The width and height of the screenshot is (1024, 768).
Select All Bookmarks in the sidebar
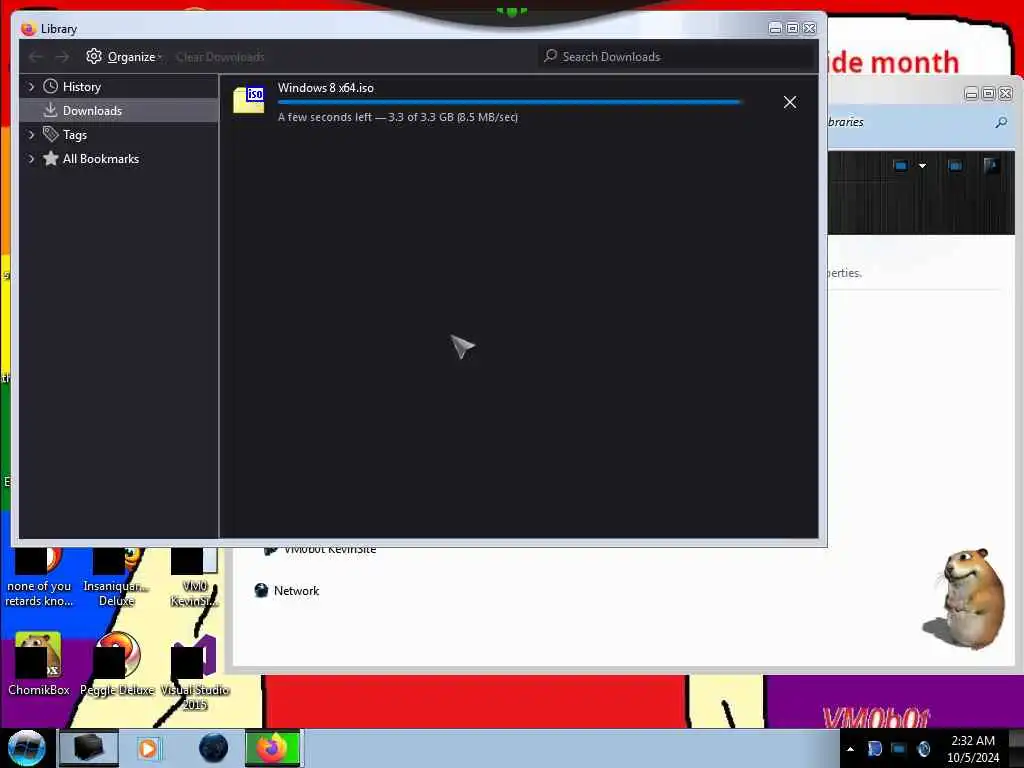[101, 159]
